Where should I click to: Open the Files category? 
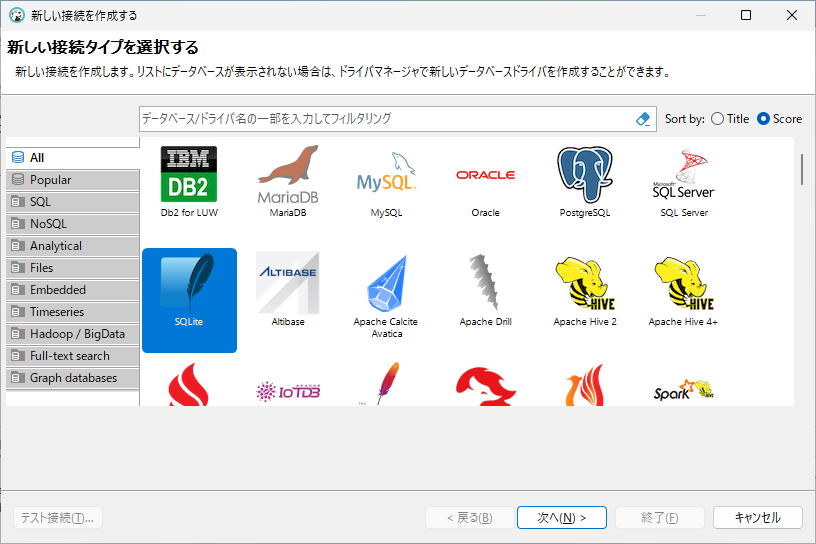click(x=73, y=268)
